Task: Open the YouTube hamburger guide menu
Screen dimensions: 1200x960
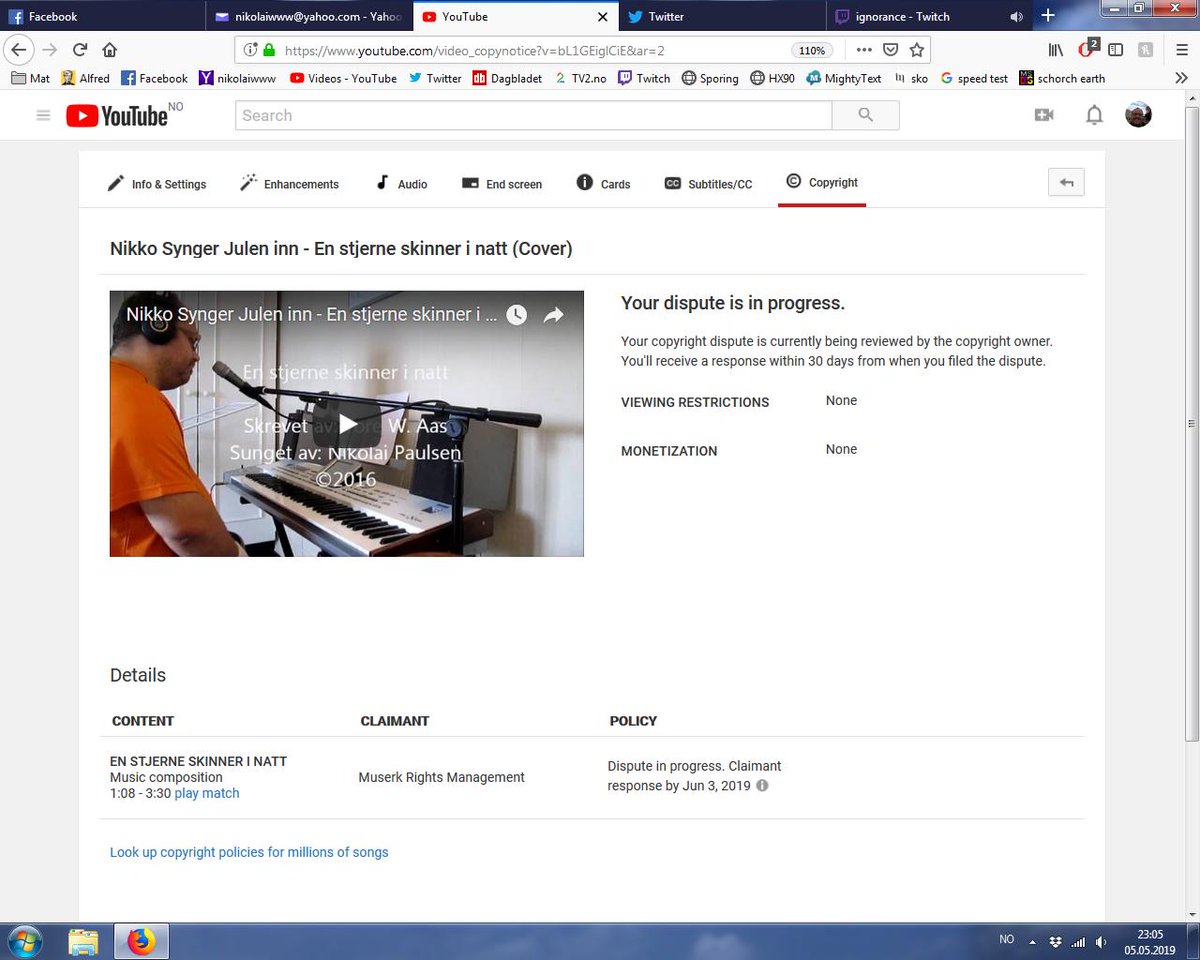Action: [x=43, y=115]
